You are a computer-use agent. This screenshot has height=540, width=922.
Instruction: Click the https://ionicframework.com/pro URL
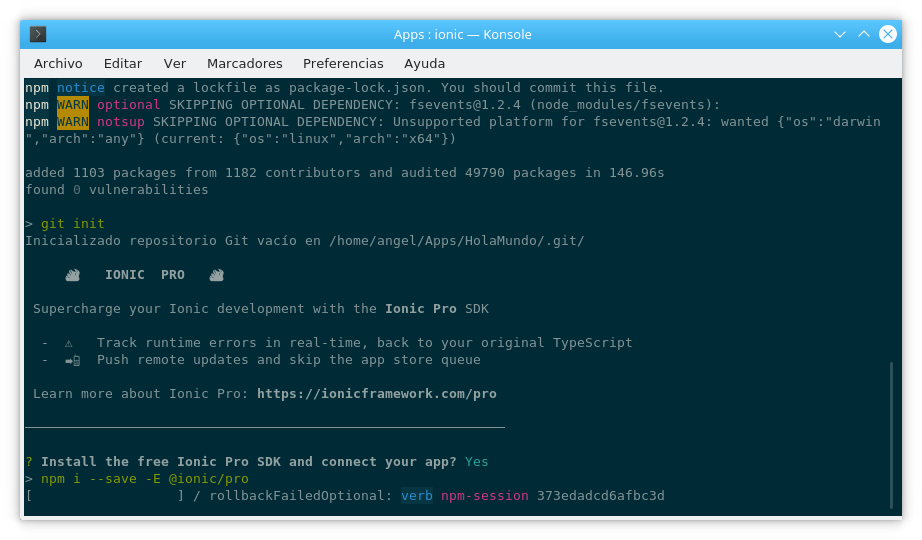tap(377, 394)
